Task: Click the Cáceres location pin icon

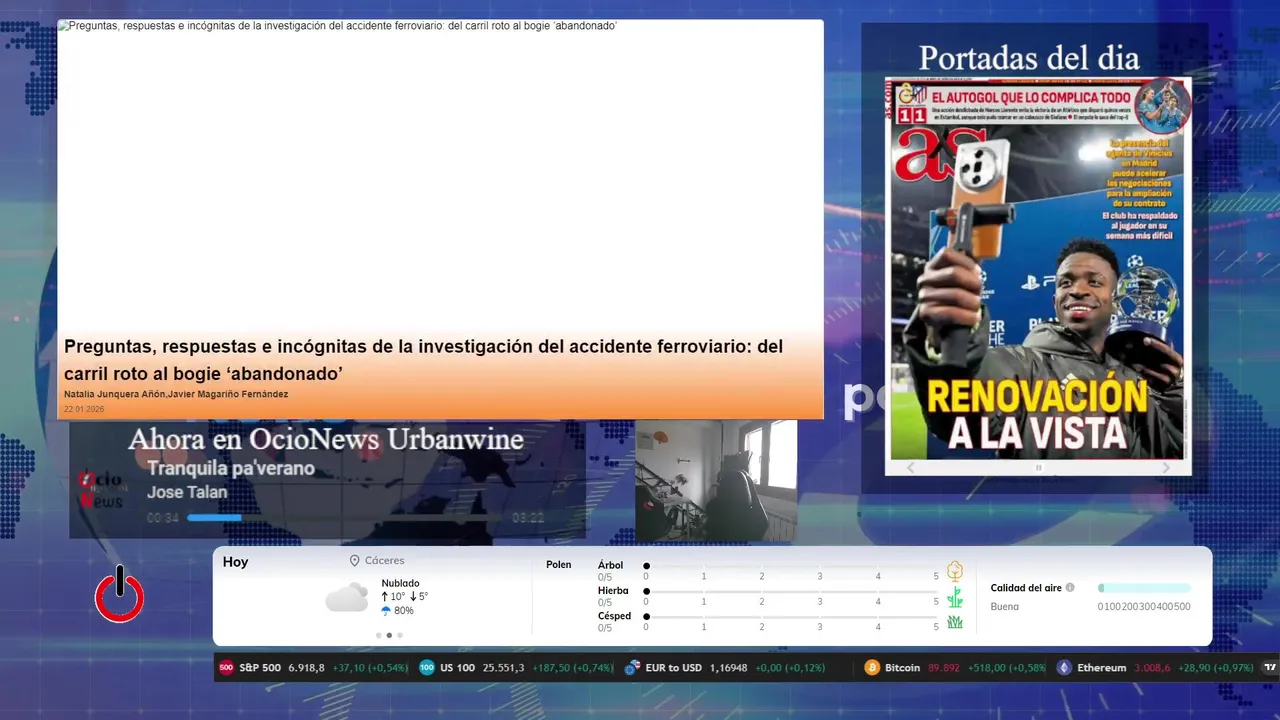Action: click(355, 561)
